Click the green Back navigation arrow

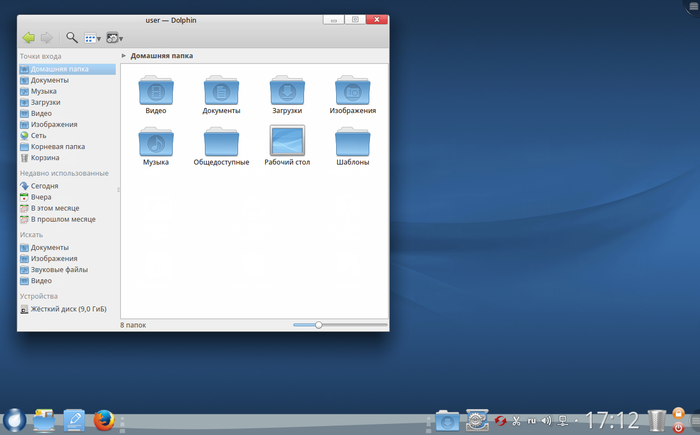[29, 37]
